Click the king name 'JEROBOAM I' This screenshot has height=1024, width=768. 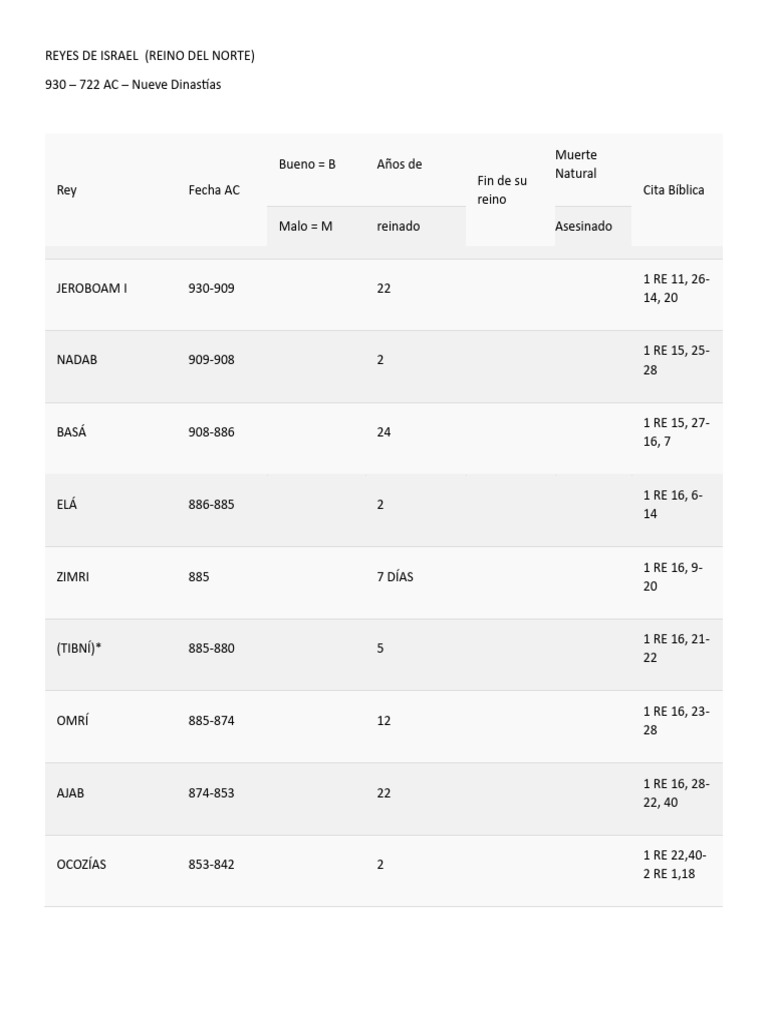pos(92,288)
